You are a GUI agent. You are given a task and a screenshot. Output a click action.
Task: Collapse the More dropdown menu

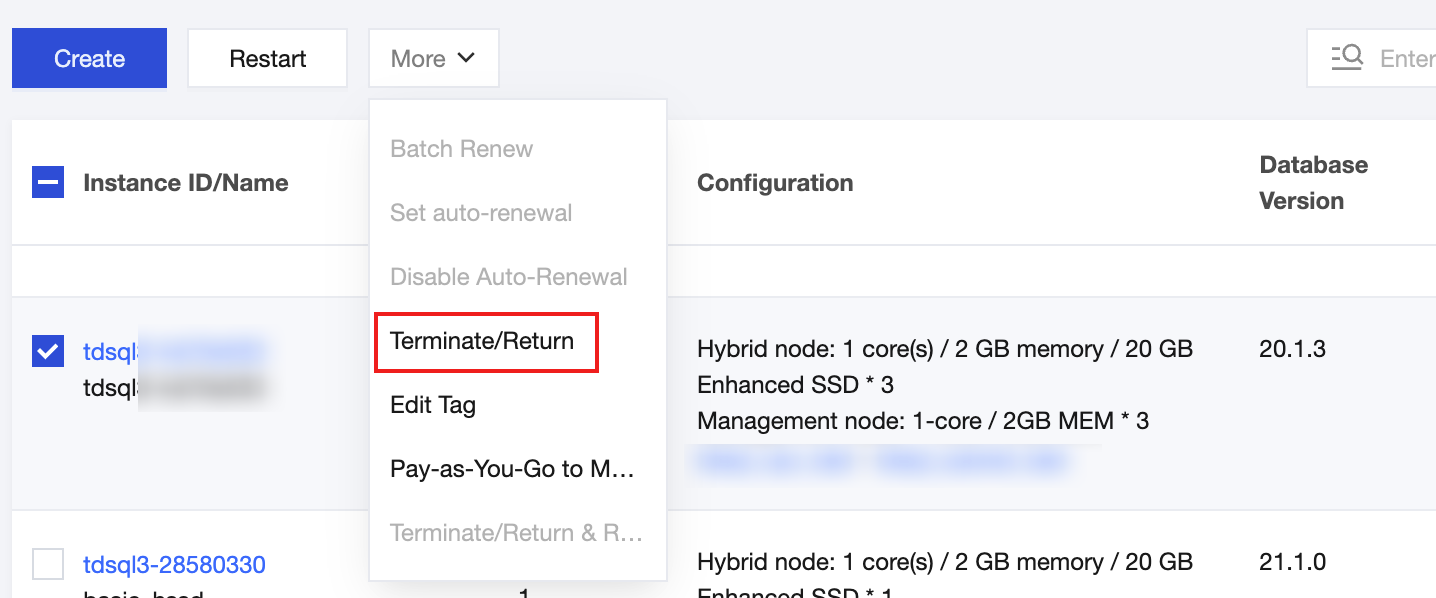[433, 59]
